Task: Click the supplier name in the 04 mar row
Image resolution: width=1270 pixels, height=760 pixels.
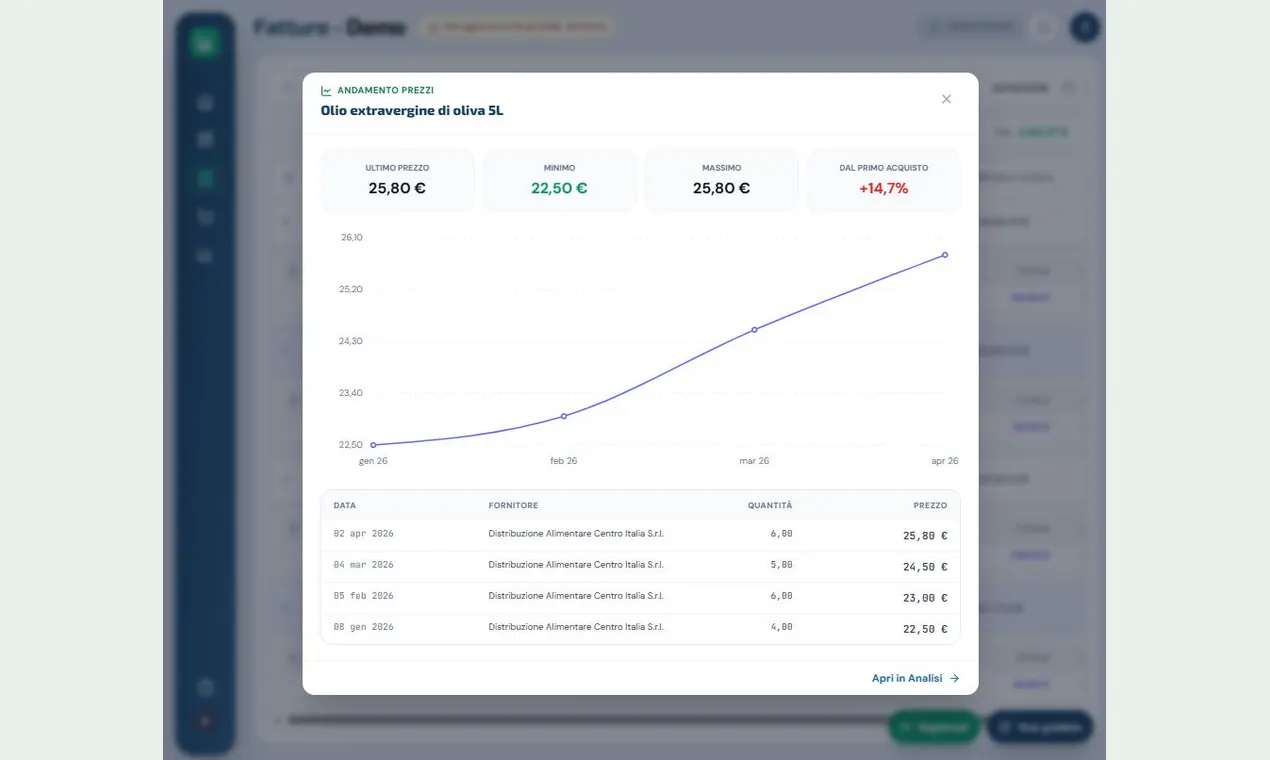Action: [576, 565]
